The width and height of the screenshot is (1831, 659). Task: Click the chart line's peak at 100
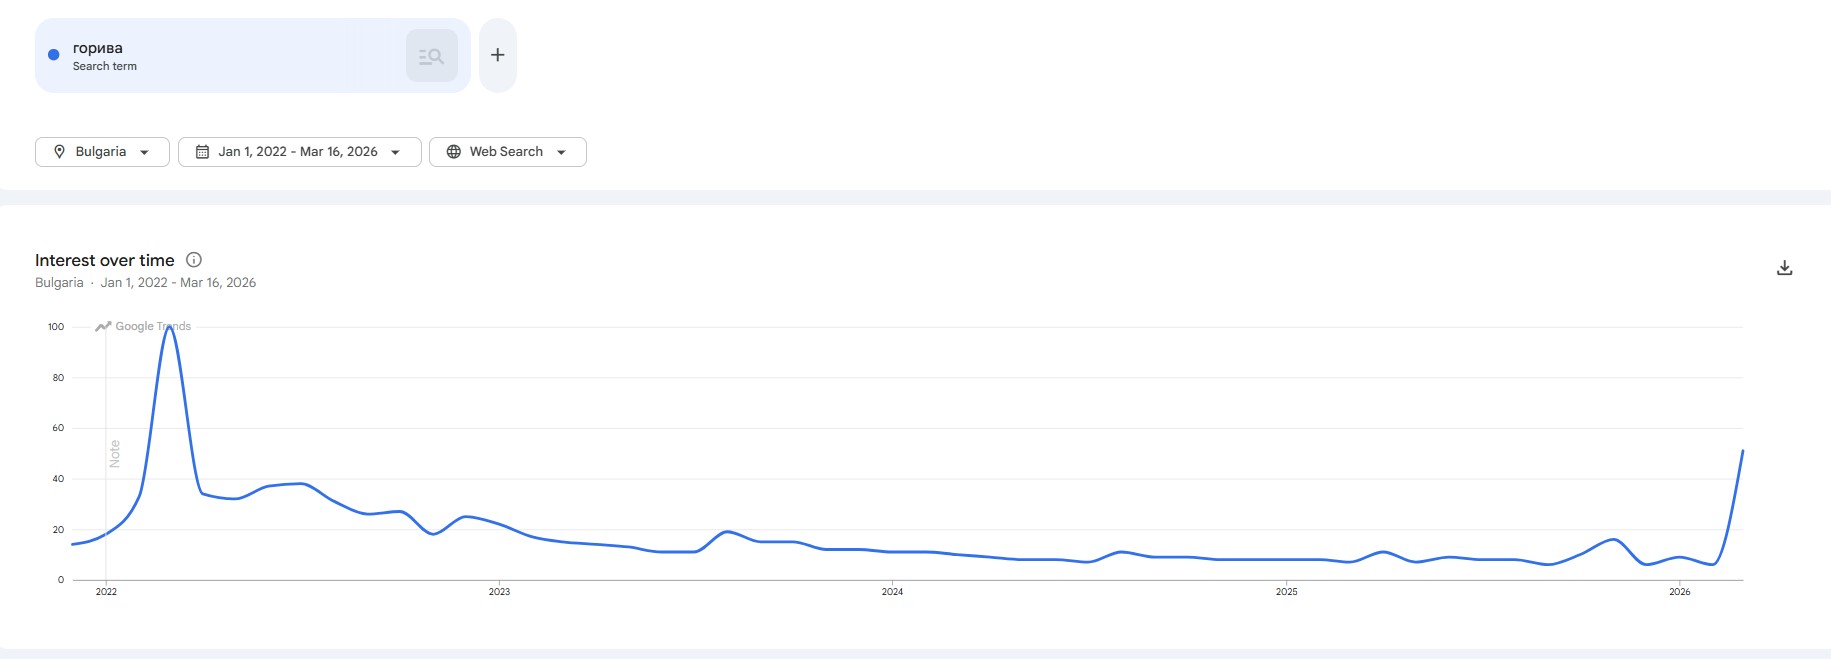point(169,328)
